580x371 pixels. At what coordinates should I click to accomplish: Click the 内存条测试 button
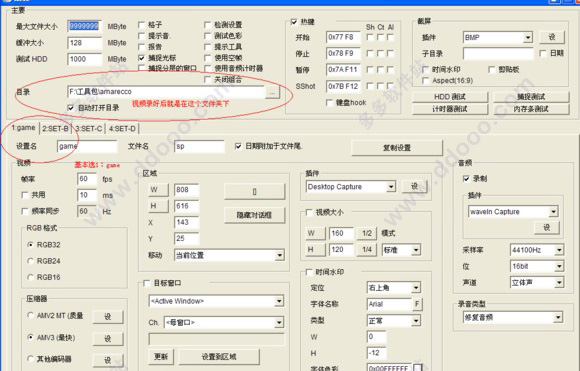pos(531,109)
